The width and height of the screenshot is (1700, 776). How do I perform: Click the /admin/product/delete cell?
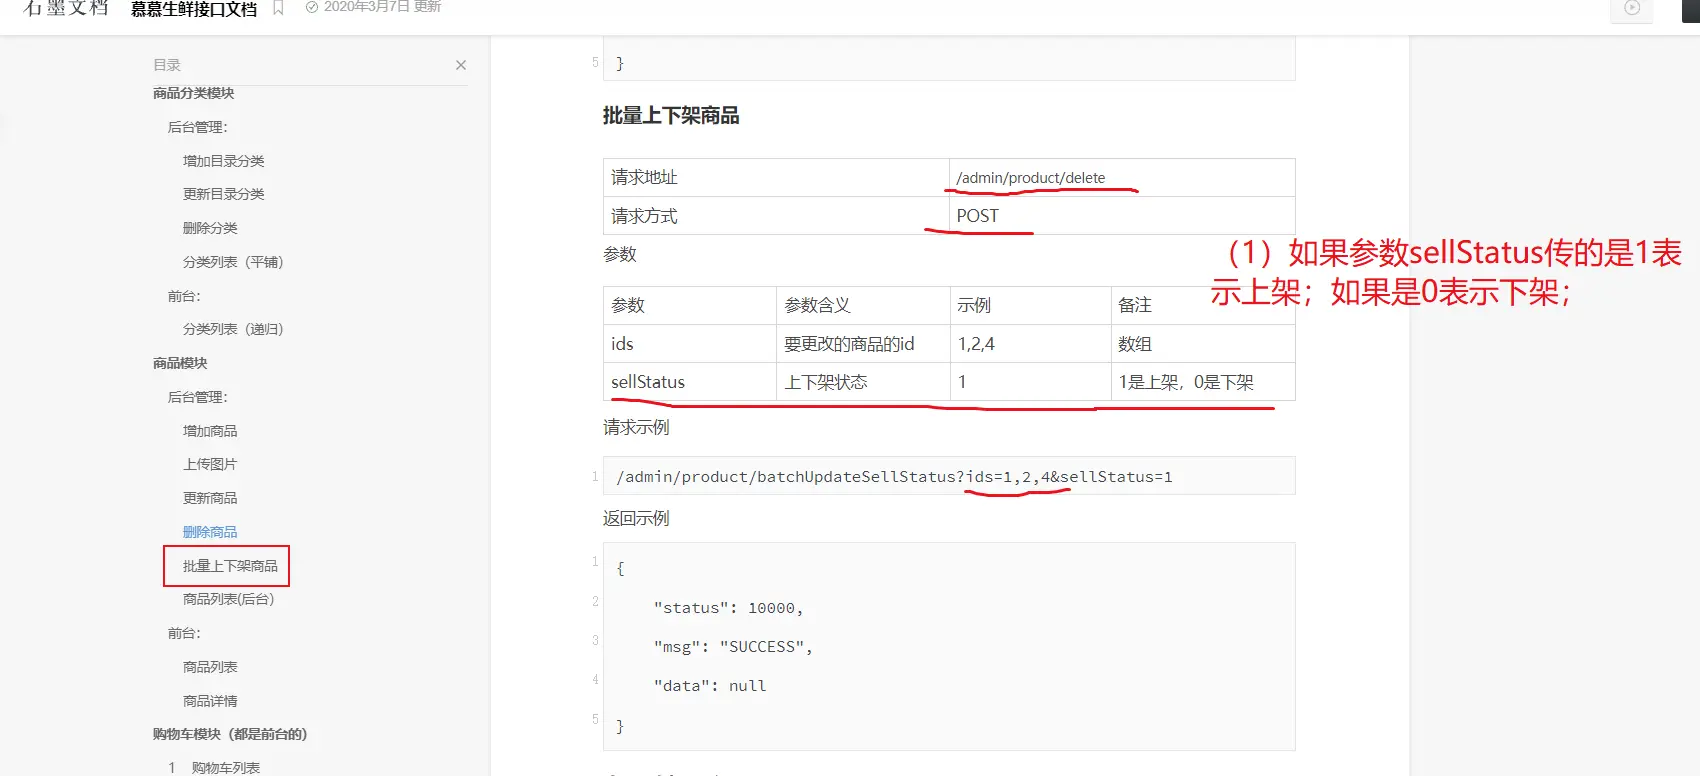coord(1122,178)
